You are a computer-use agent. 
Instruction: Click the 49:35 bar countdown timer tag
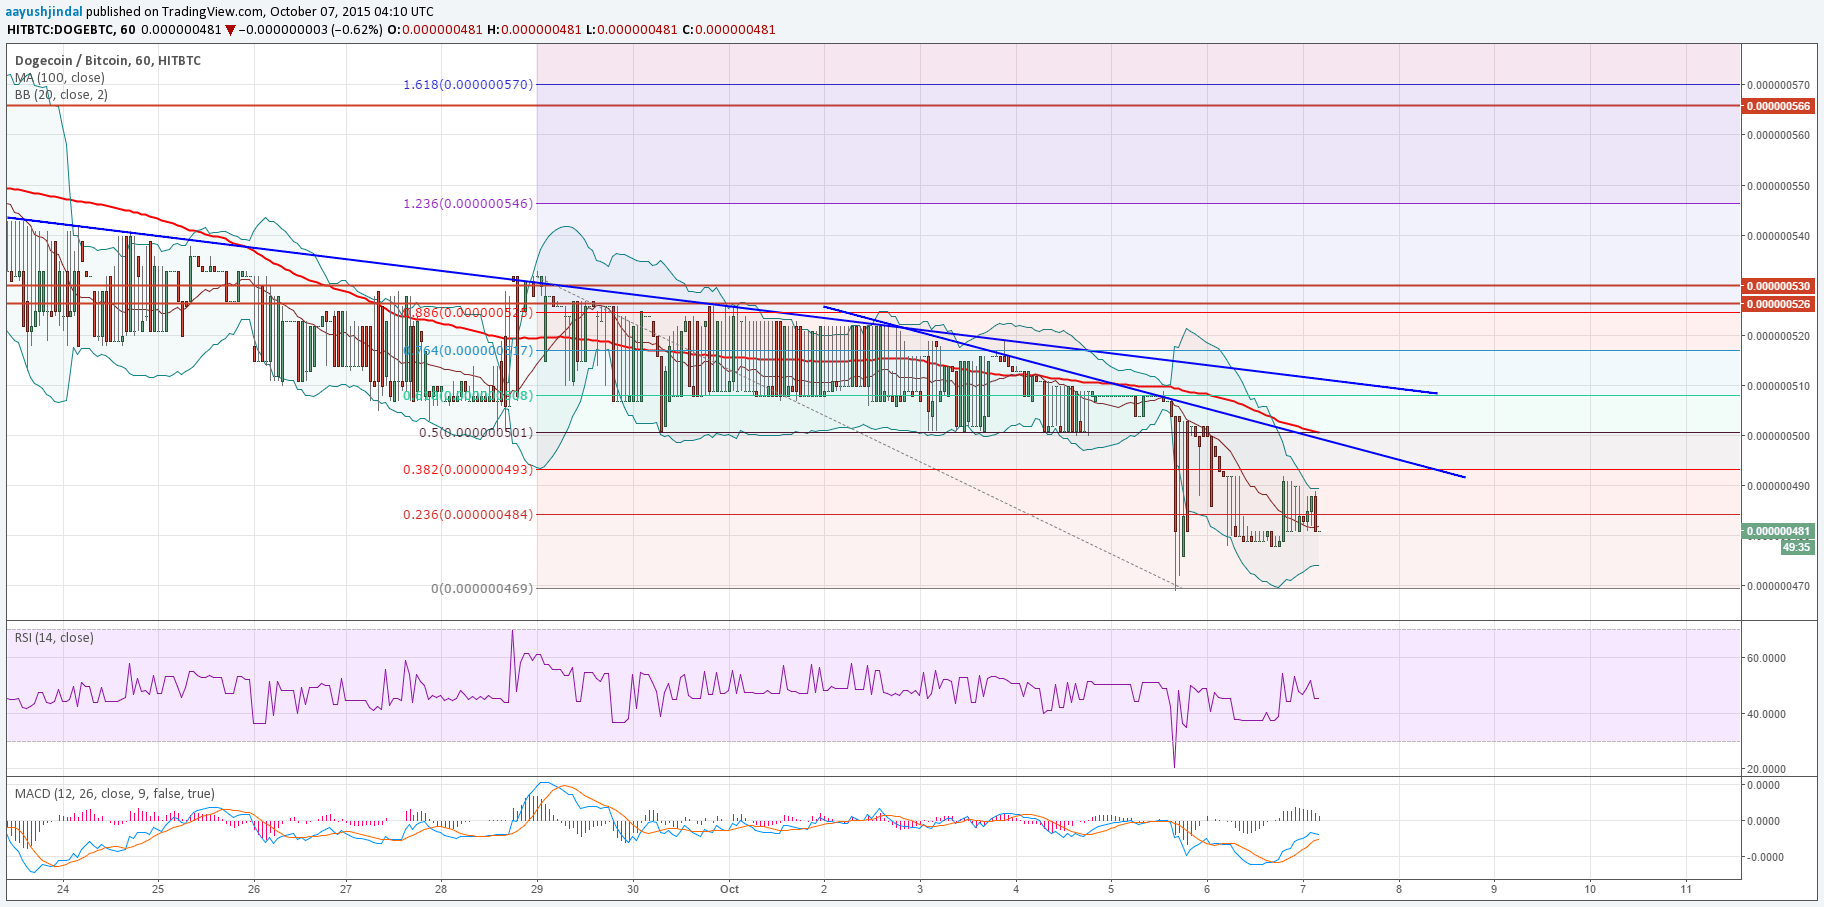click(1796, 547)
